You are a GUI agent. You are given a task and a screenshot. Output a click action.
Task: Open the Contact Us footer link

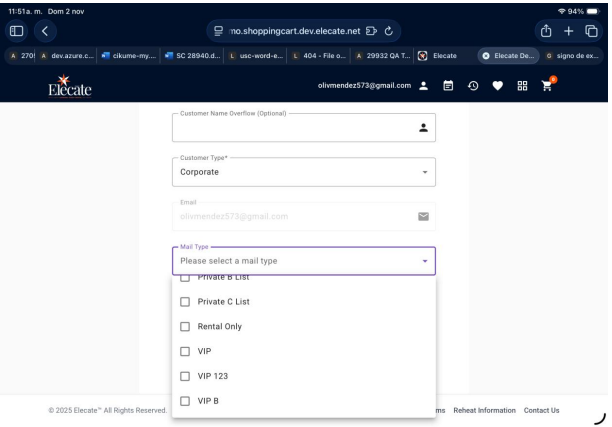click(542, 410)
